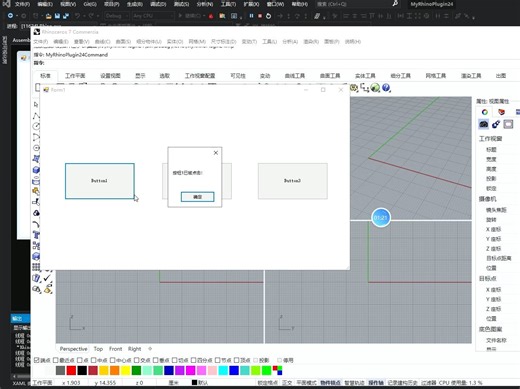520x389 pixels.
Task: Open Rhino's second toolbar tab after Standard
Action: pos(75,76)
